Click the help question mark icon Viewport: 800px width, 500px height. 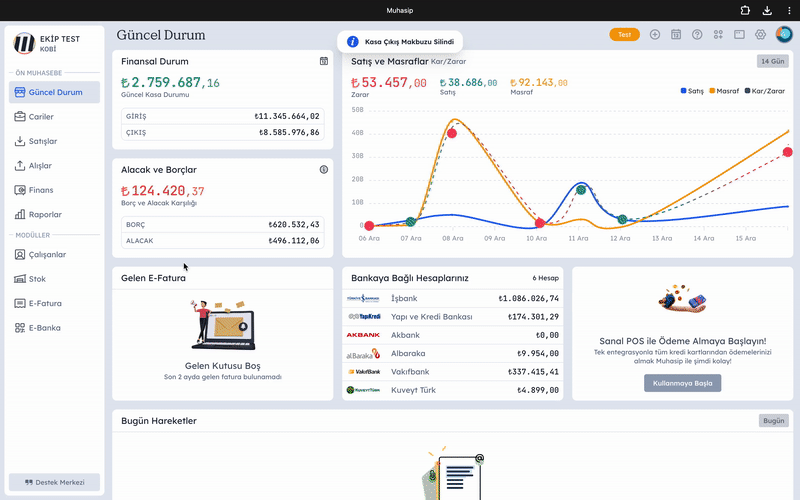point(697,34)
